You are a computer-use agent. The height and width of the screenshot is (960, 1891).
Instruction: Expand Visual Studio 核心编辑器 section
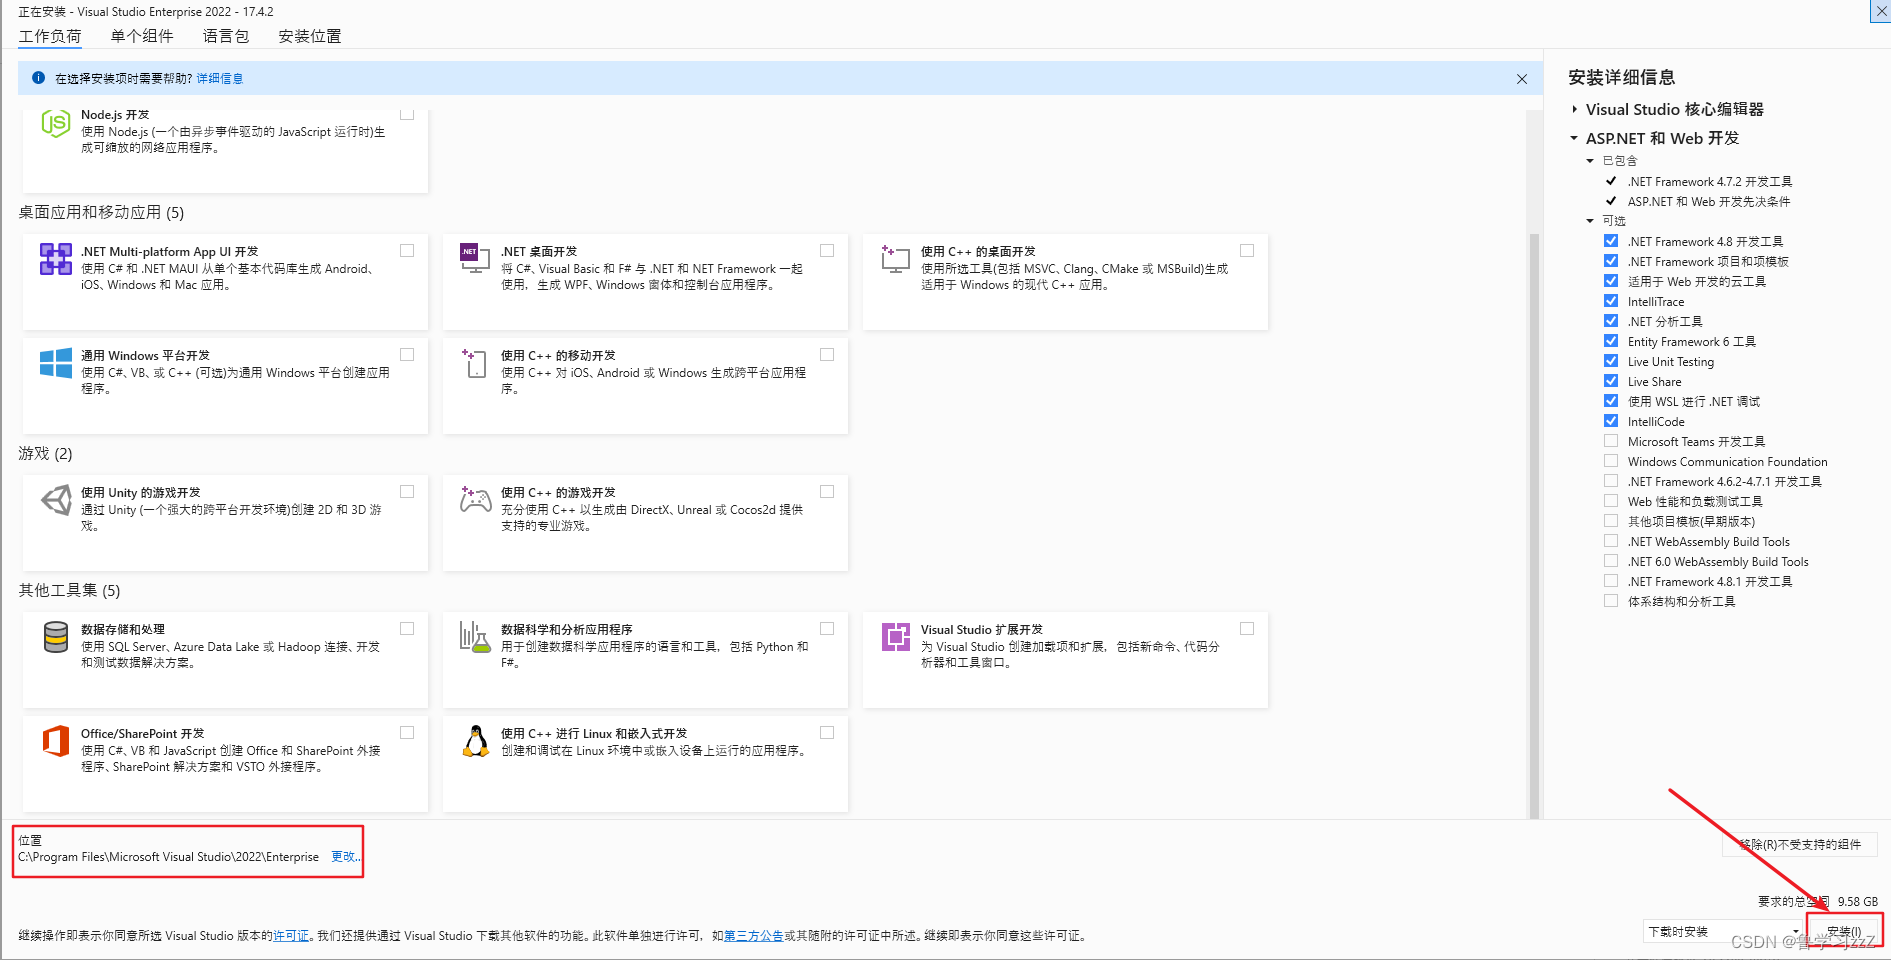[x=1574, y=109]
